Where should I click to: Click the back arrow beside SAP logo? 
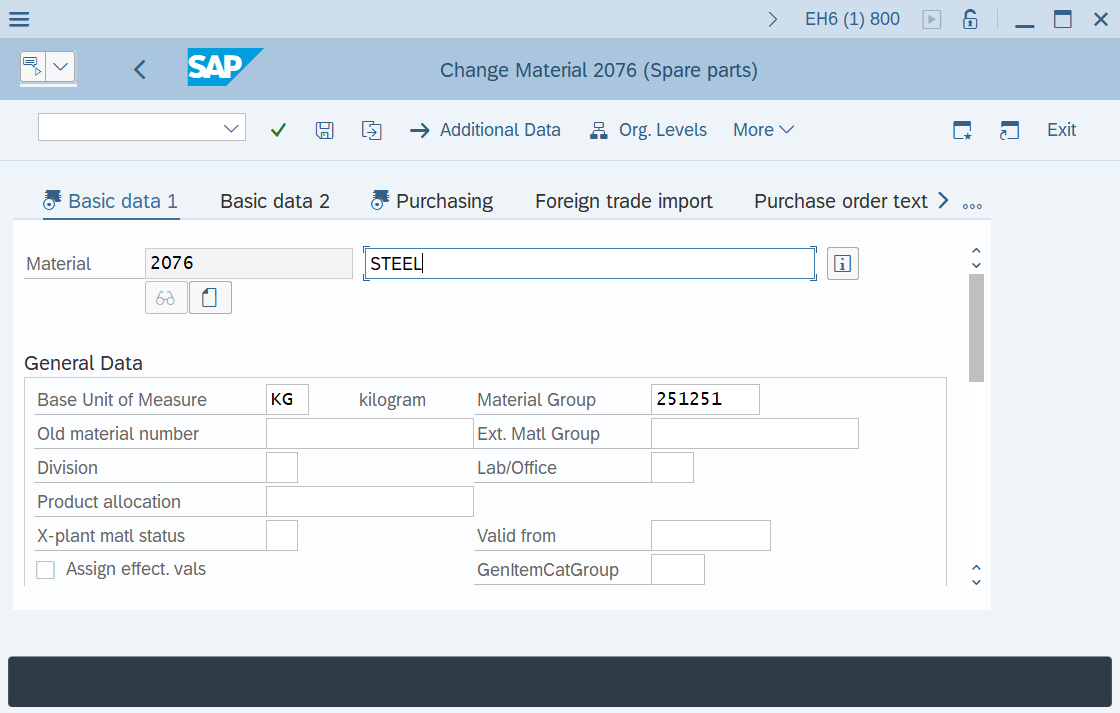pyautogui.click(x=140, y=69)
